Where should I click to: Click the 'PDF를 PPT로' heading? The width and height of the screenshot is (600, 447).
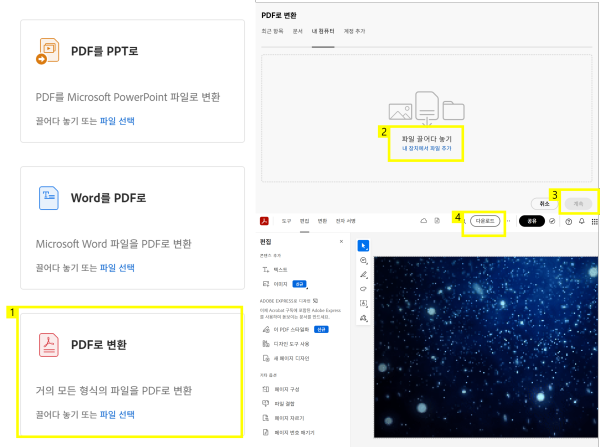tap(104, 51)
